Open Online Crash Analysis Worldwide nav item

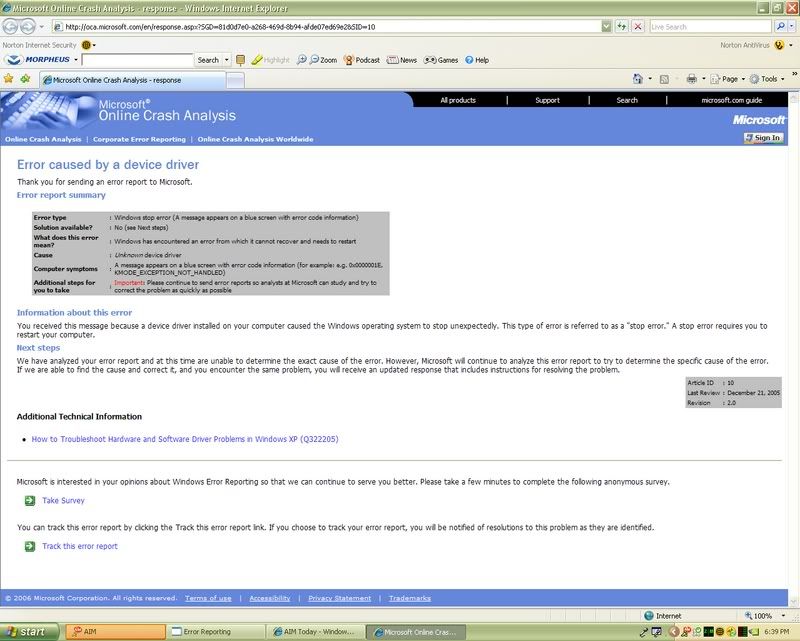pyautogui.click(x=255, y=139)
